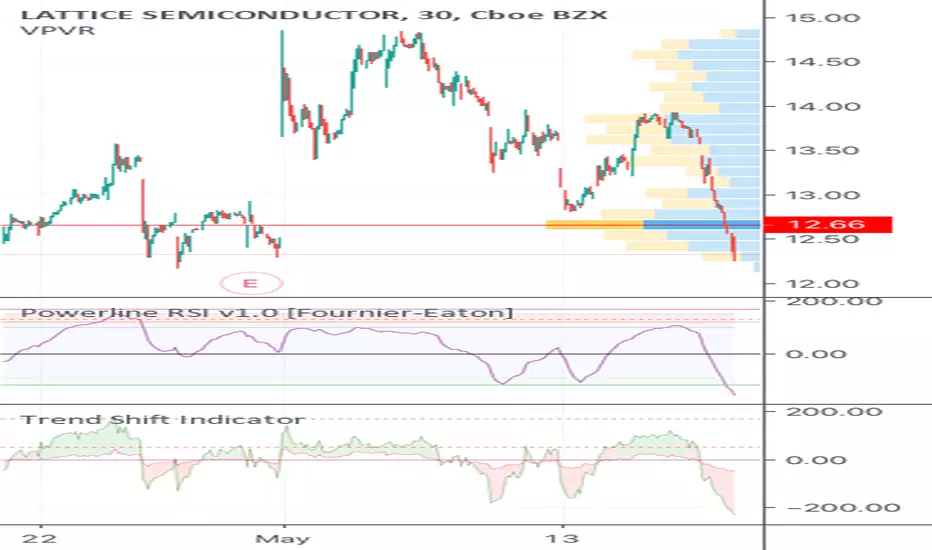The height and width of the screenshot is (550, 932).
Task: Click the '22' date label on time axis
Action: 39,539
